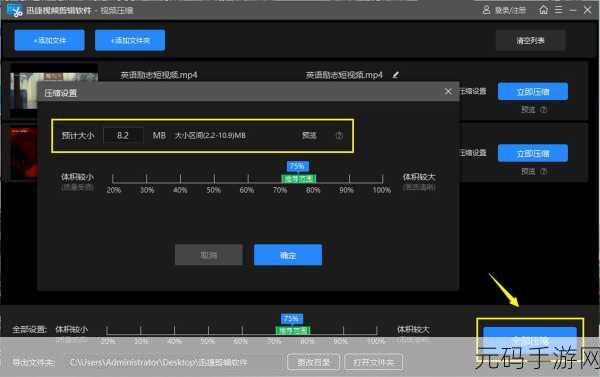Click the export path field C:\Users\Administrator\Desktop
The height and width of the screenshot is (377, 600).
coord(174,362)
